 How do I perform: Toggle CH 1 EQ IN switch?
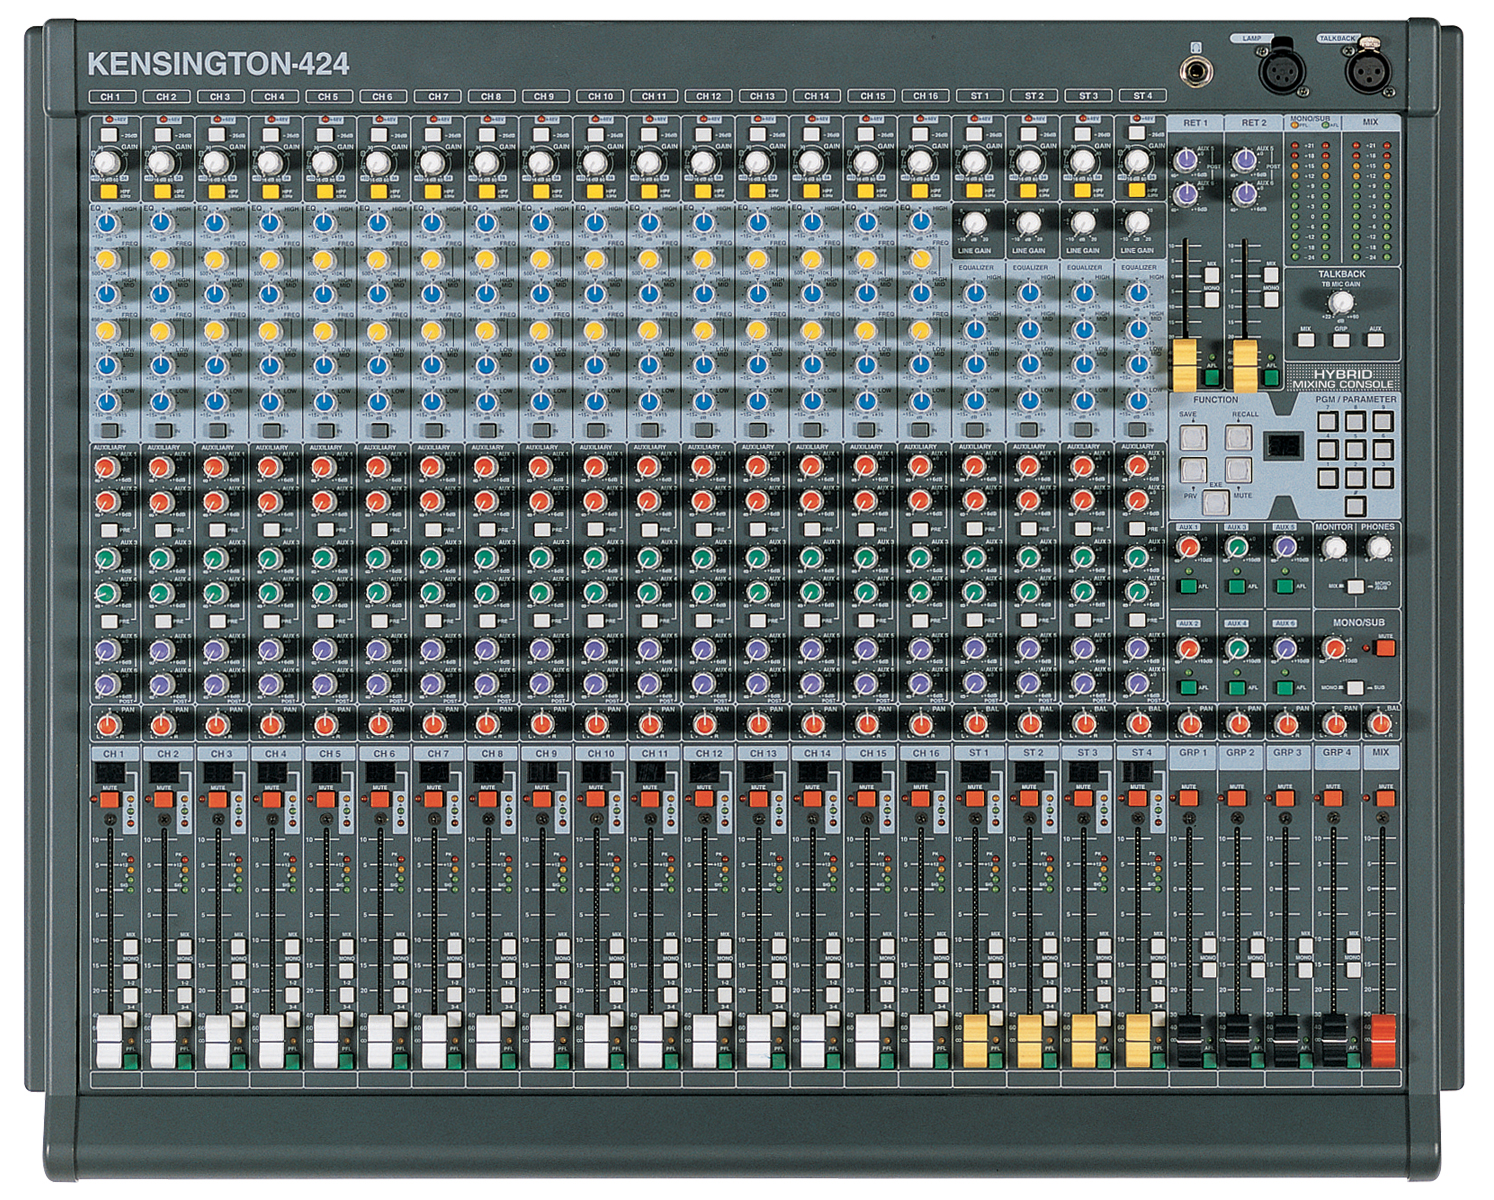111,431
